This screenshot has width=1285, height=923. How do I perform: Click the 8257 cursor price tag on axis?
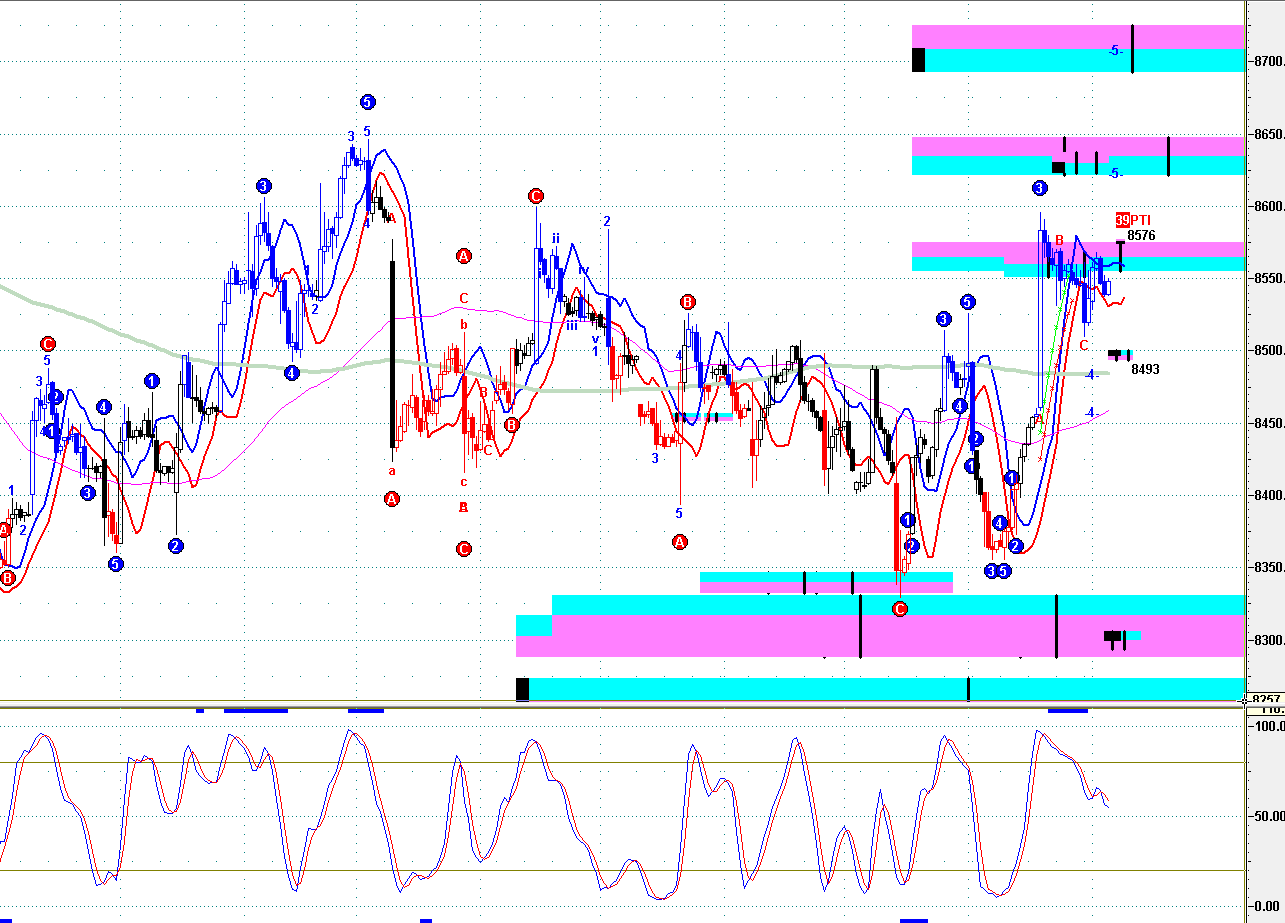pyautogui.click(x=1266, y=700)
